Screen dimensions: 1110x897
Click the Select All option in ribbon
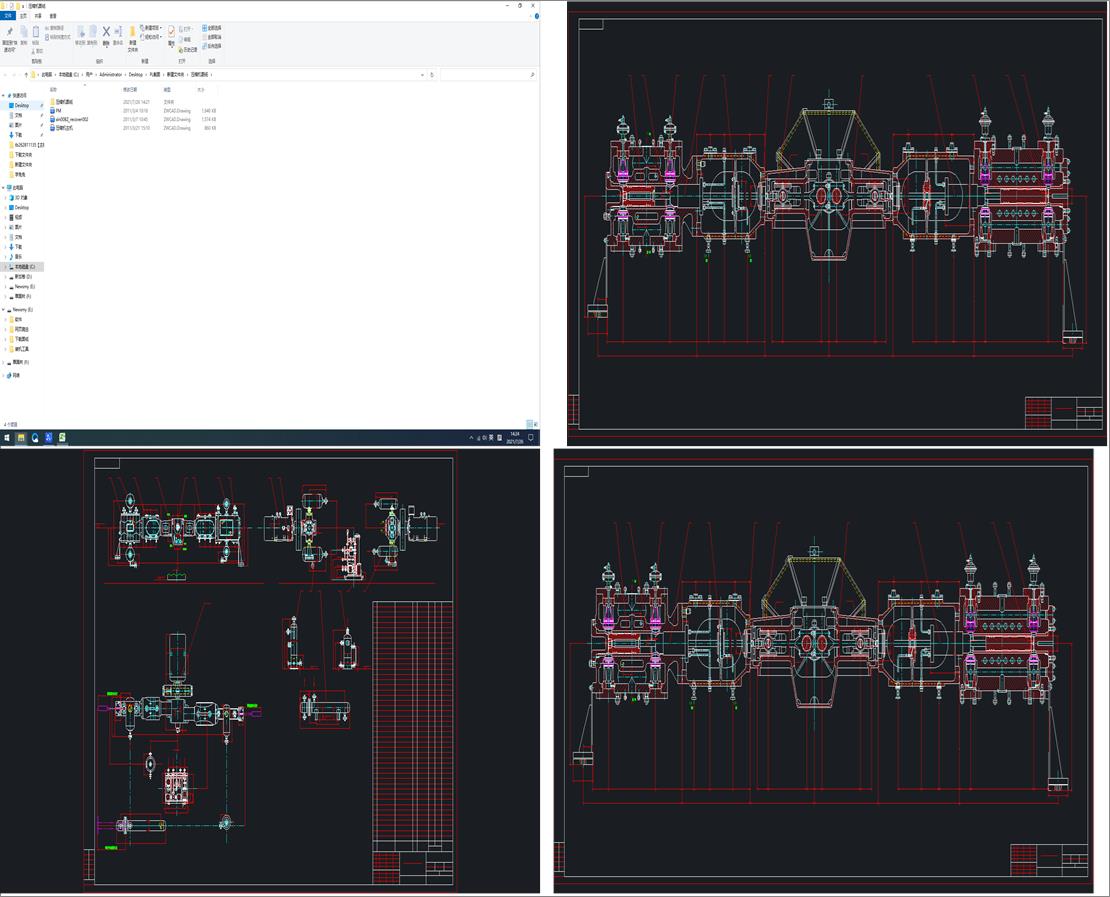pos(213,27)
